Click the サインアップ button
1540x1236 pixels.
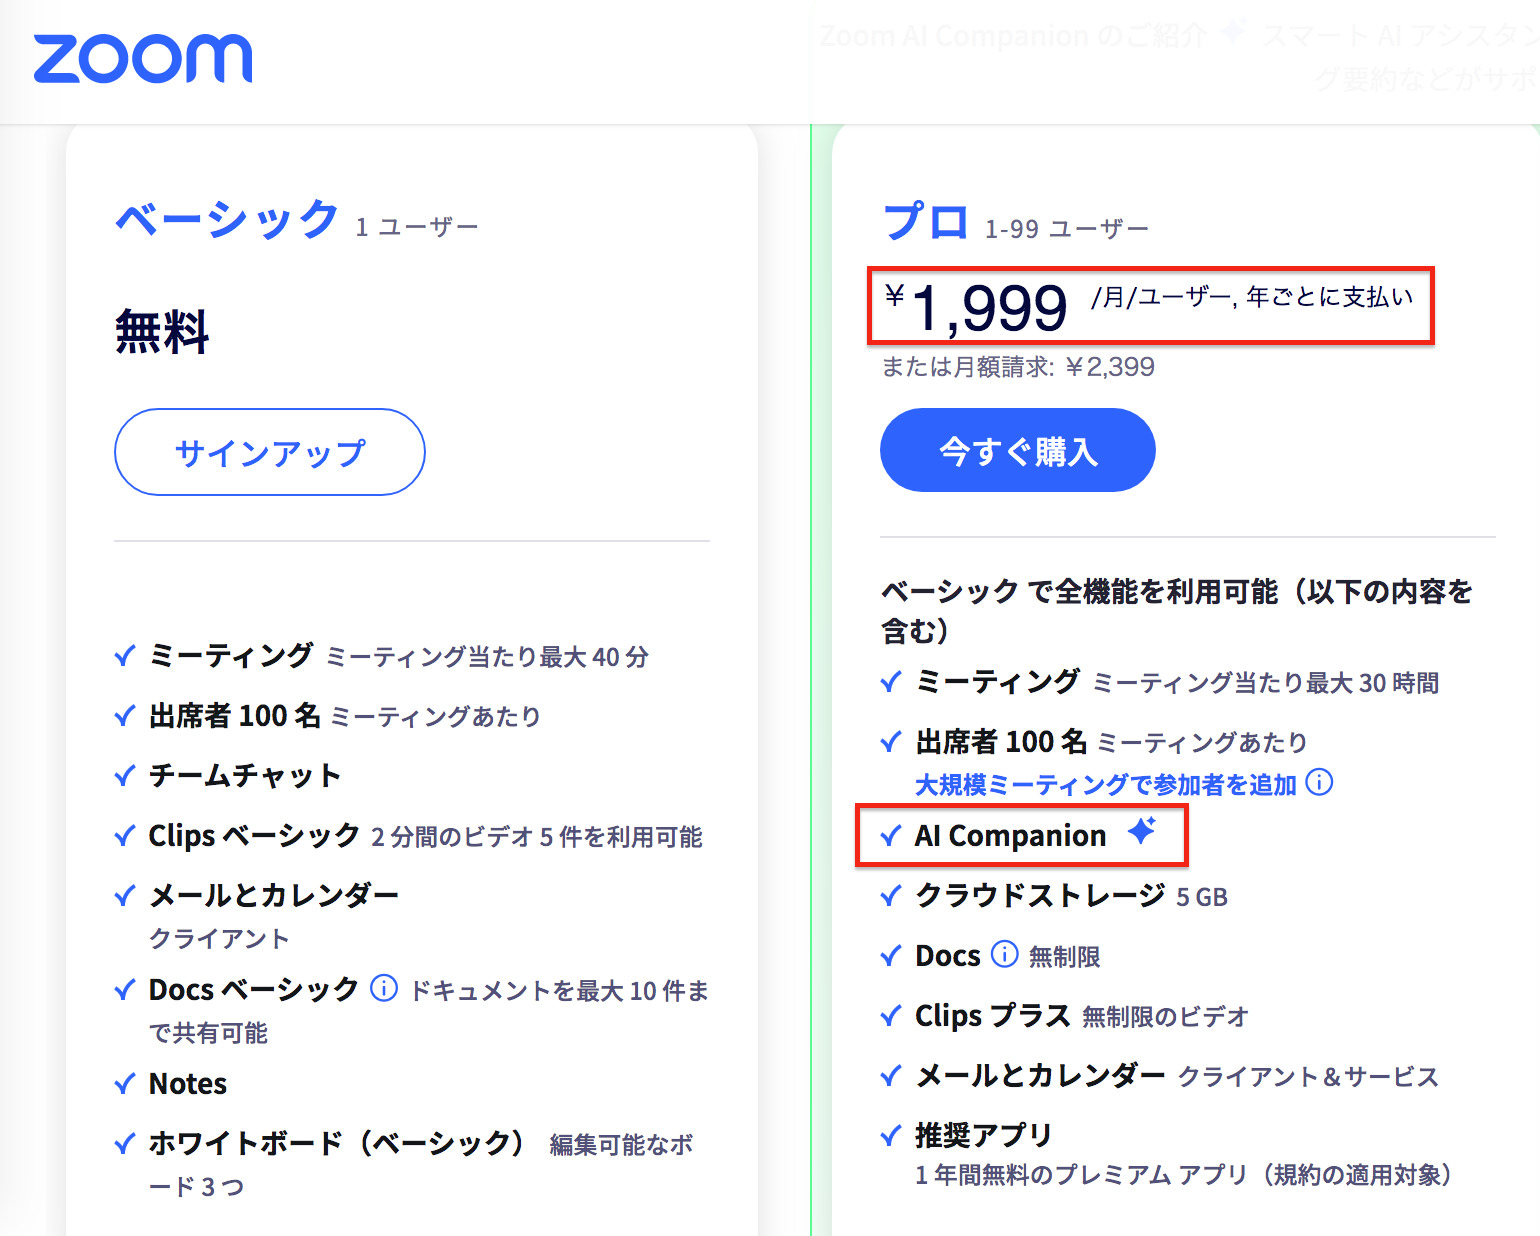[270, 452]
